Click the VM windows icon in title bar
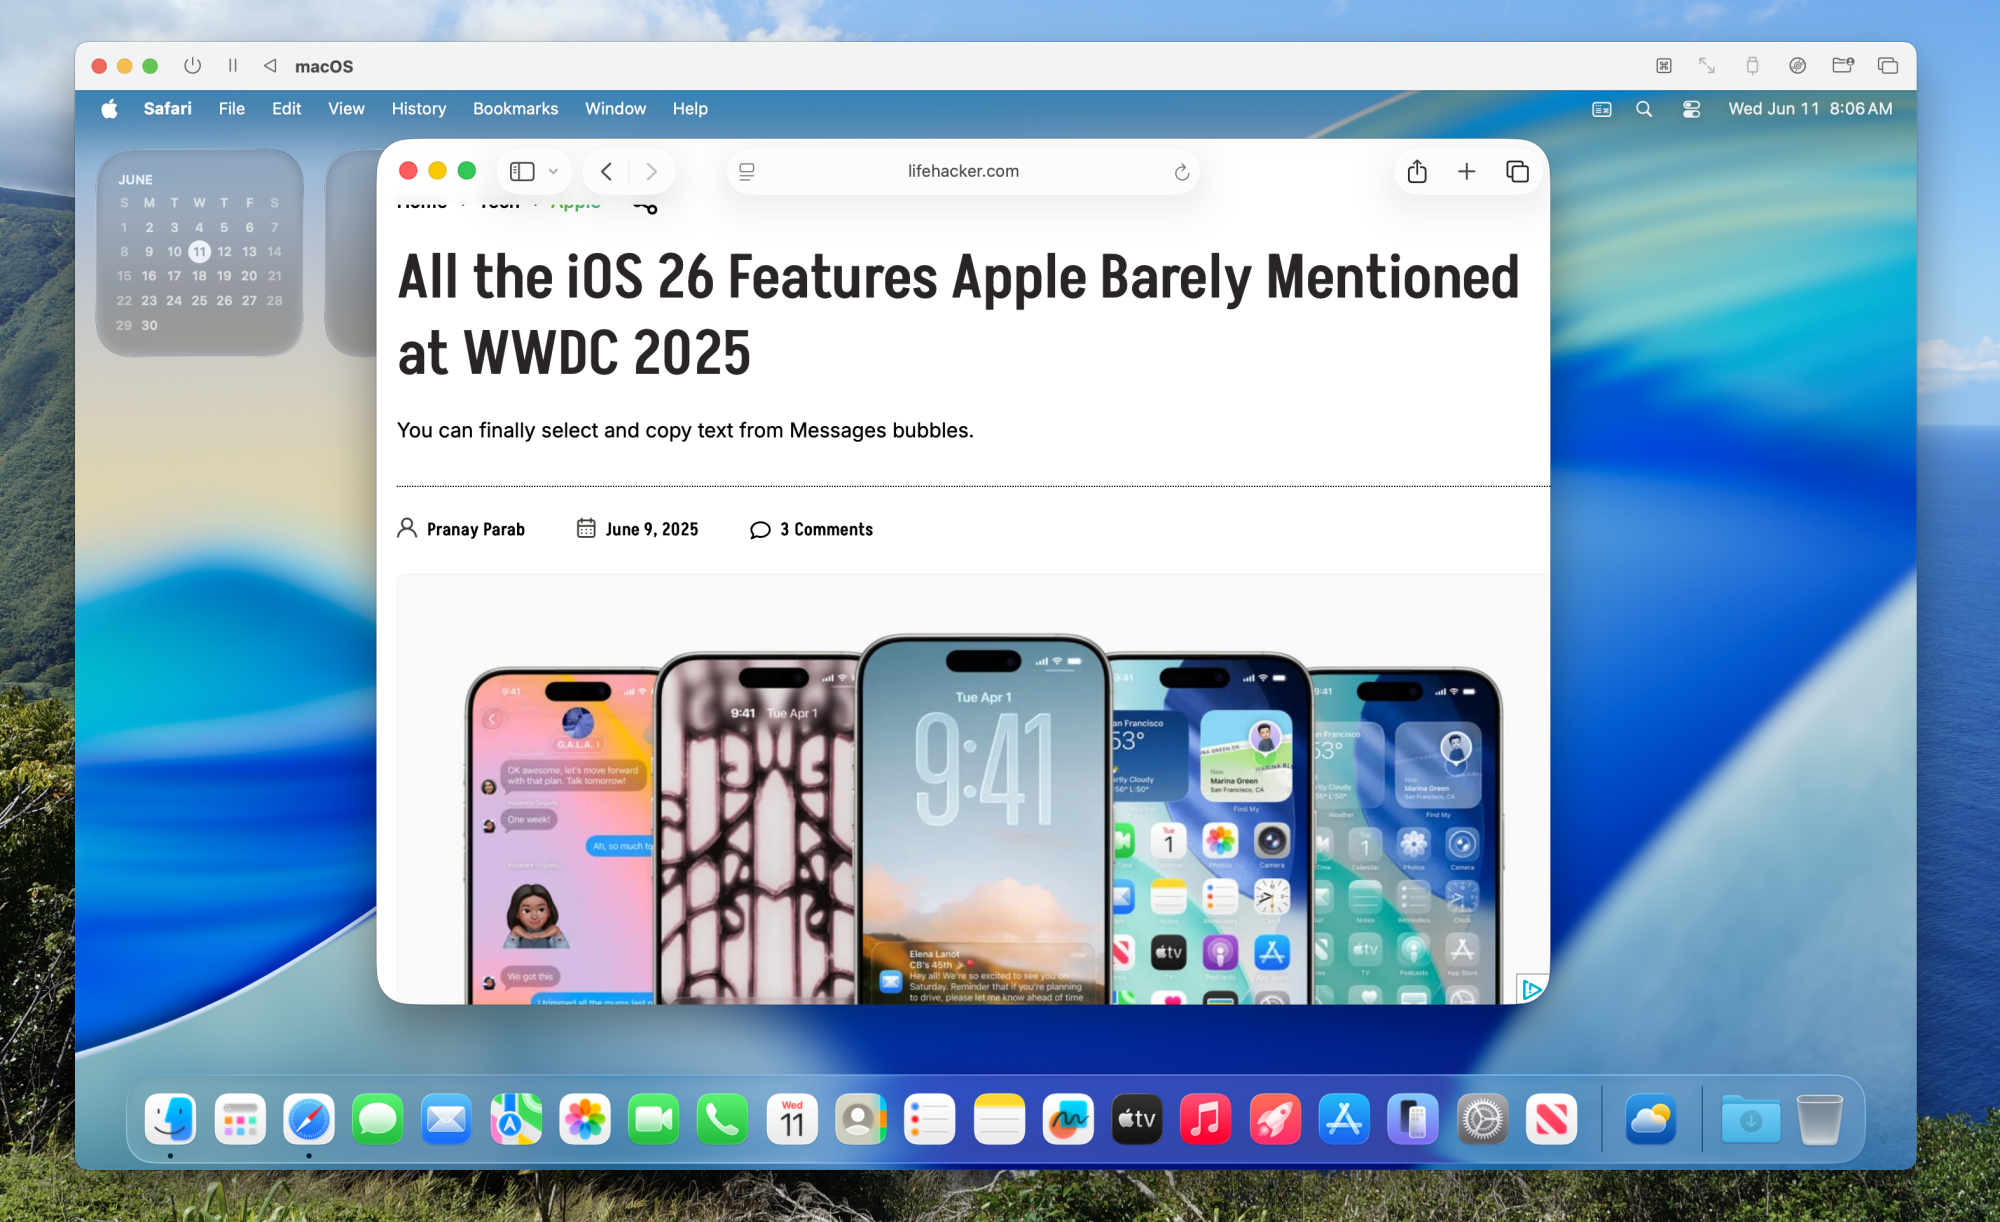Screen dimensions: 2000x1222 [x=1888, y=66]
